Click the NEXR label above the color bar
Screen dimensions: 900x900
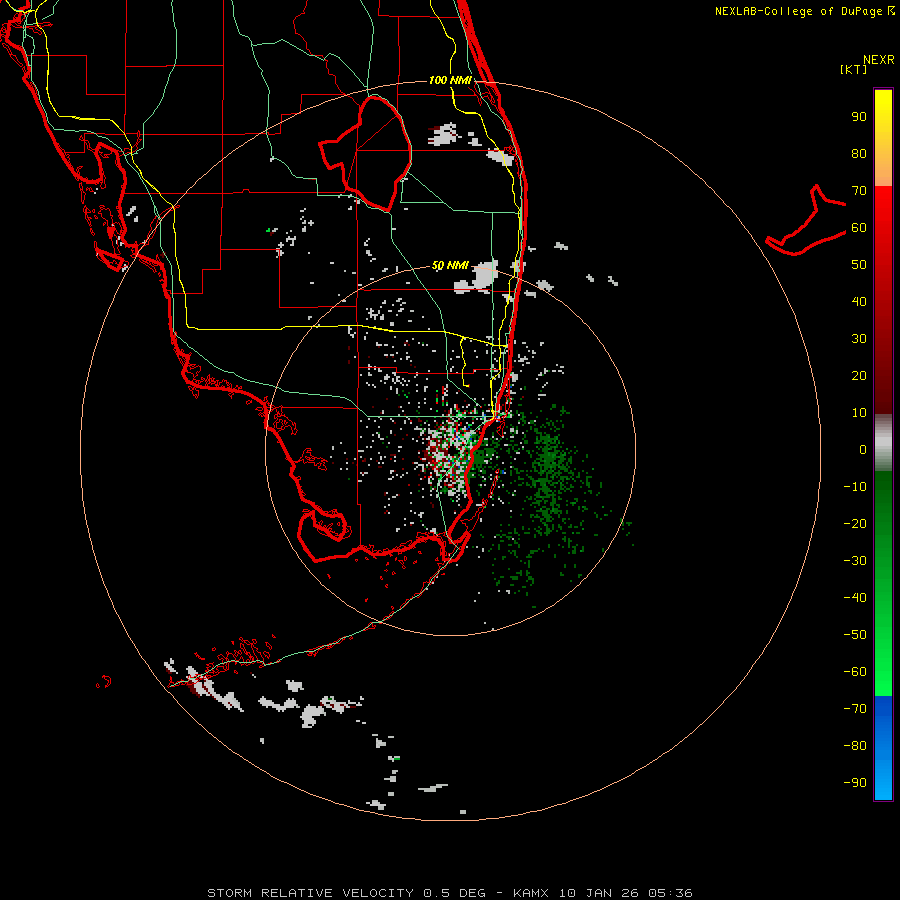(x=879, y=60)
